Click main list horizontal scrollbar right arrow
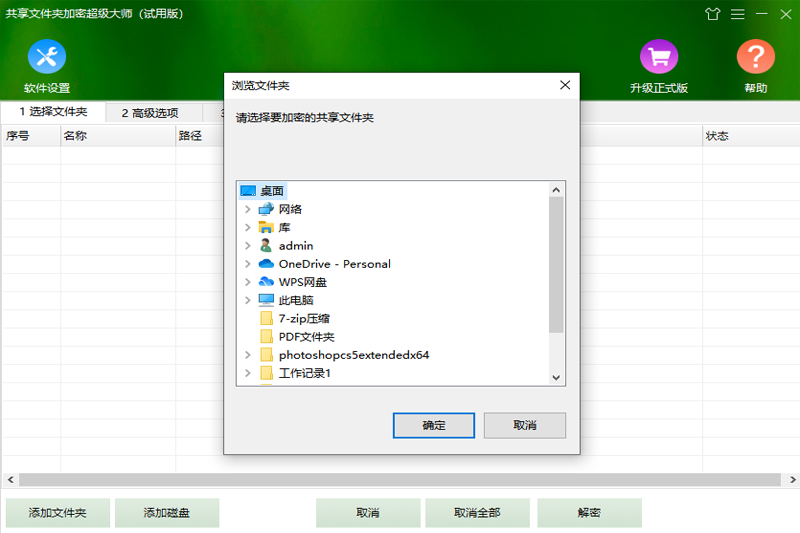 pos(792,479)
